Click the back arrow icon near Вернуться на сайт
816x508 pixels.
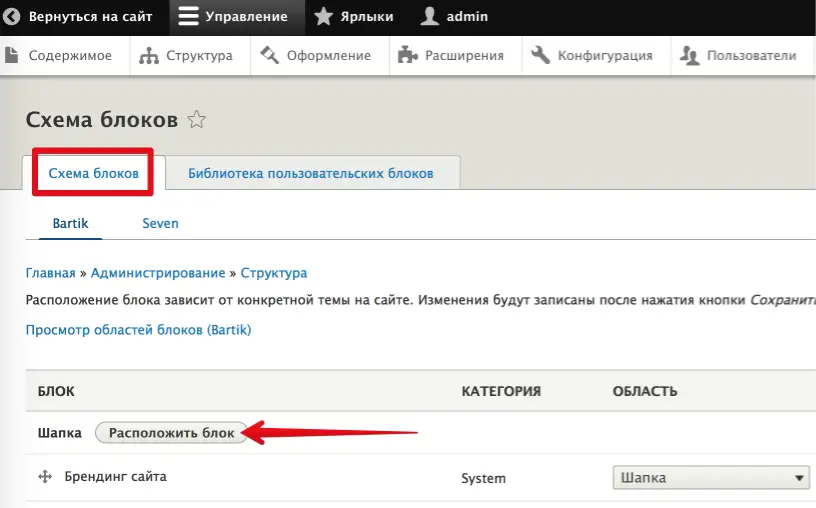[x=13, y=17]
